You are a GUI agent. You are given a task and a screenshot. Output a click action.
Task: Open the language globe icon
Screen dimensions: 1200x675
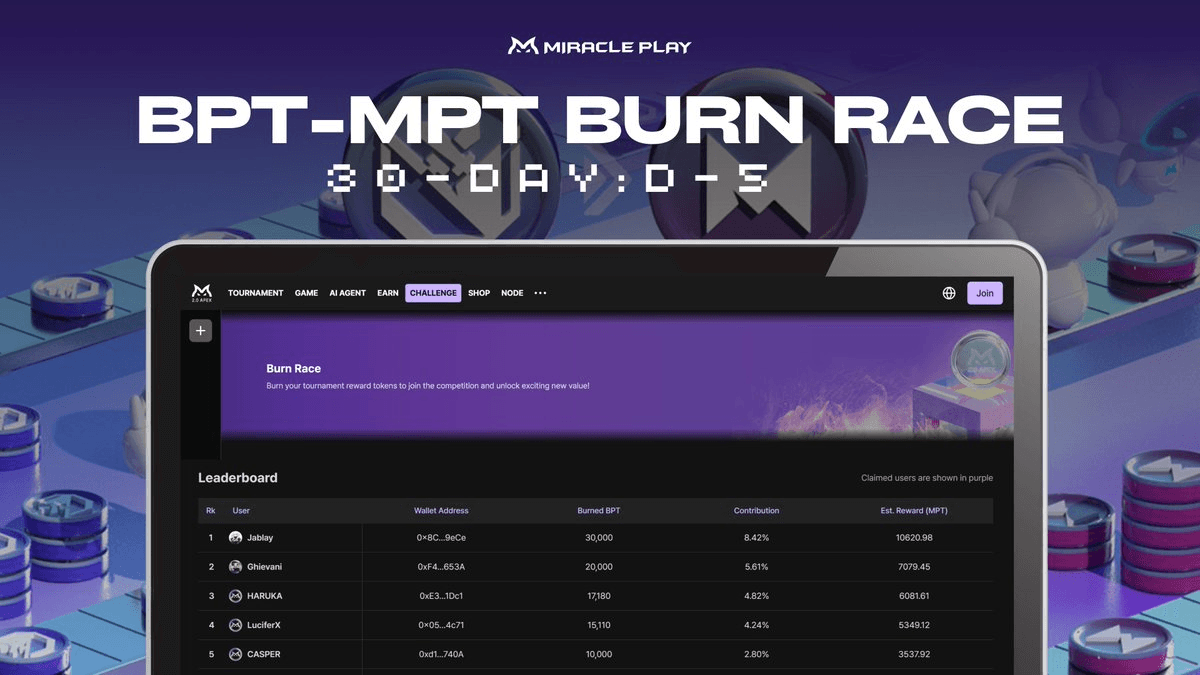tap(949, 293)
